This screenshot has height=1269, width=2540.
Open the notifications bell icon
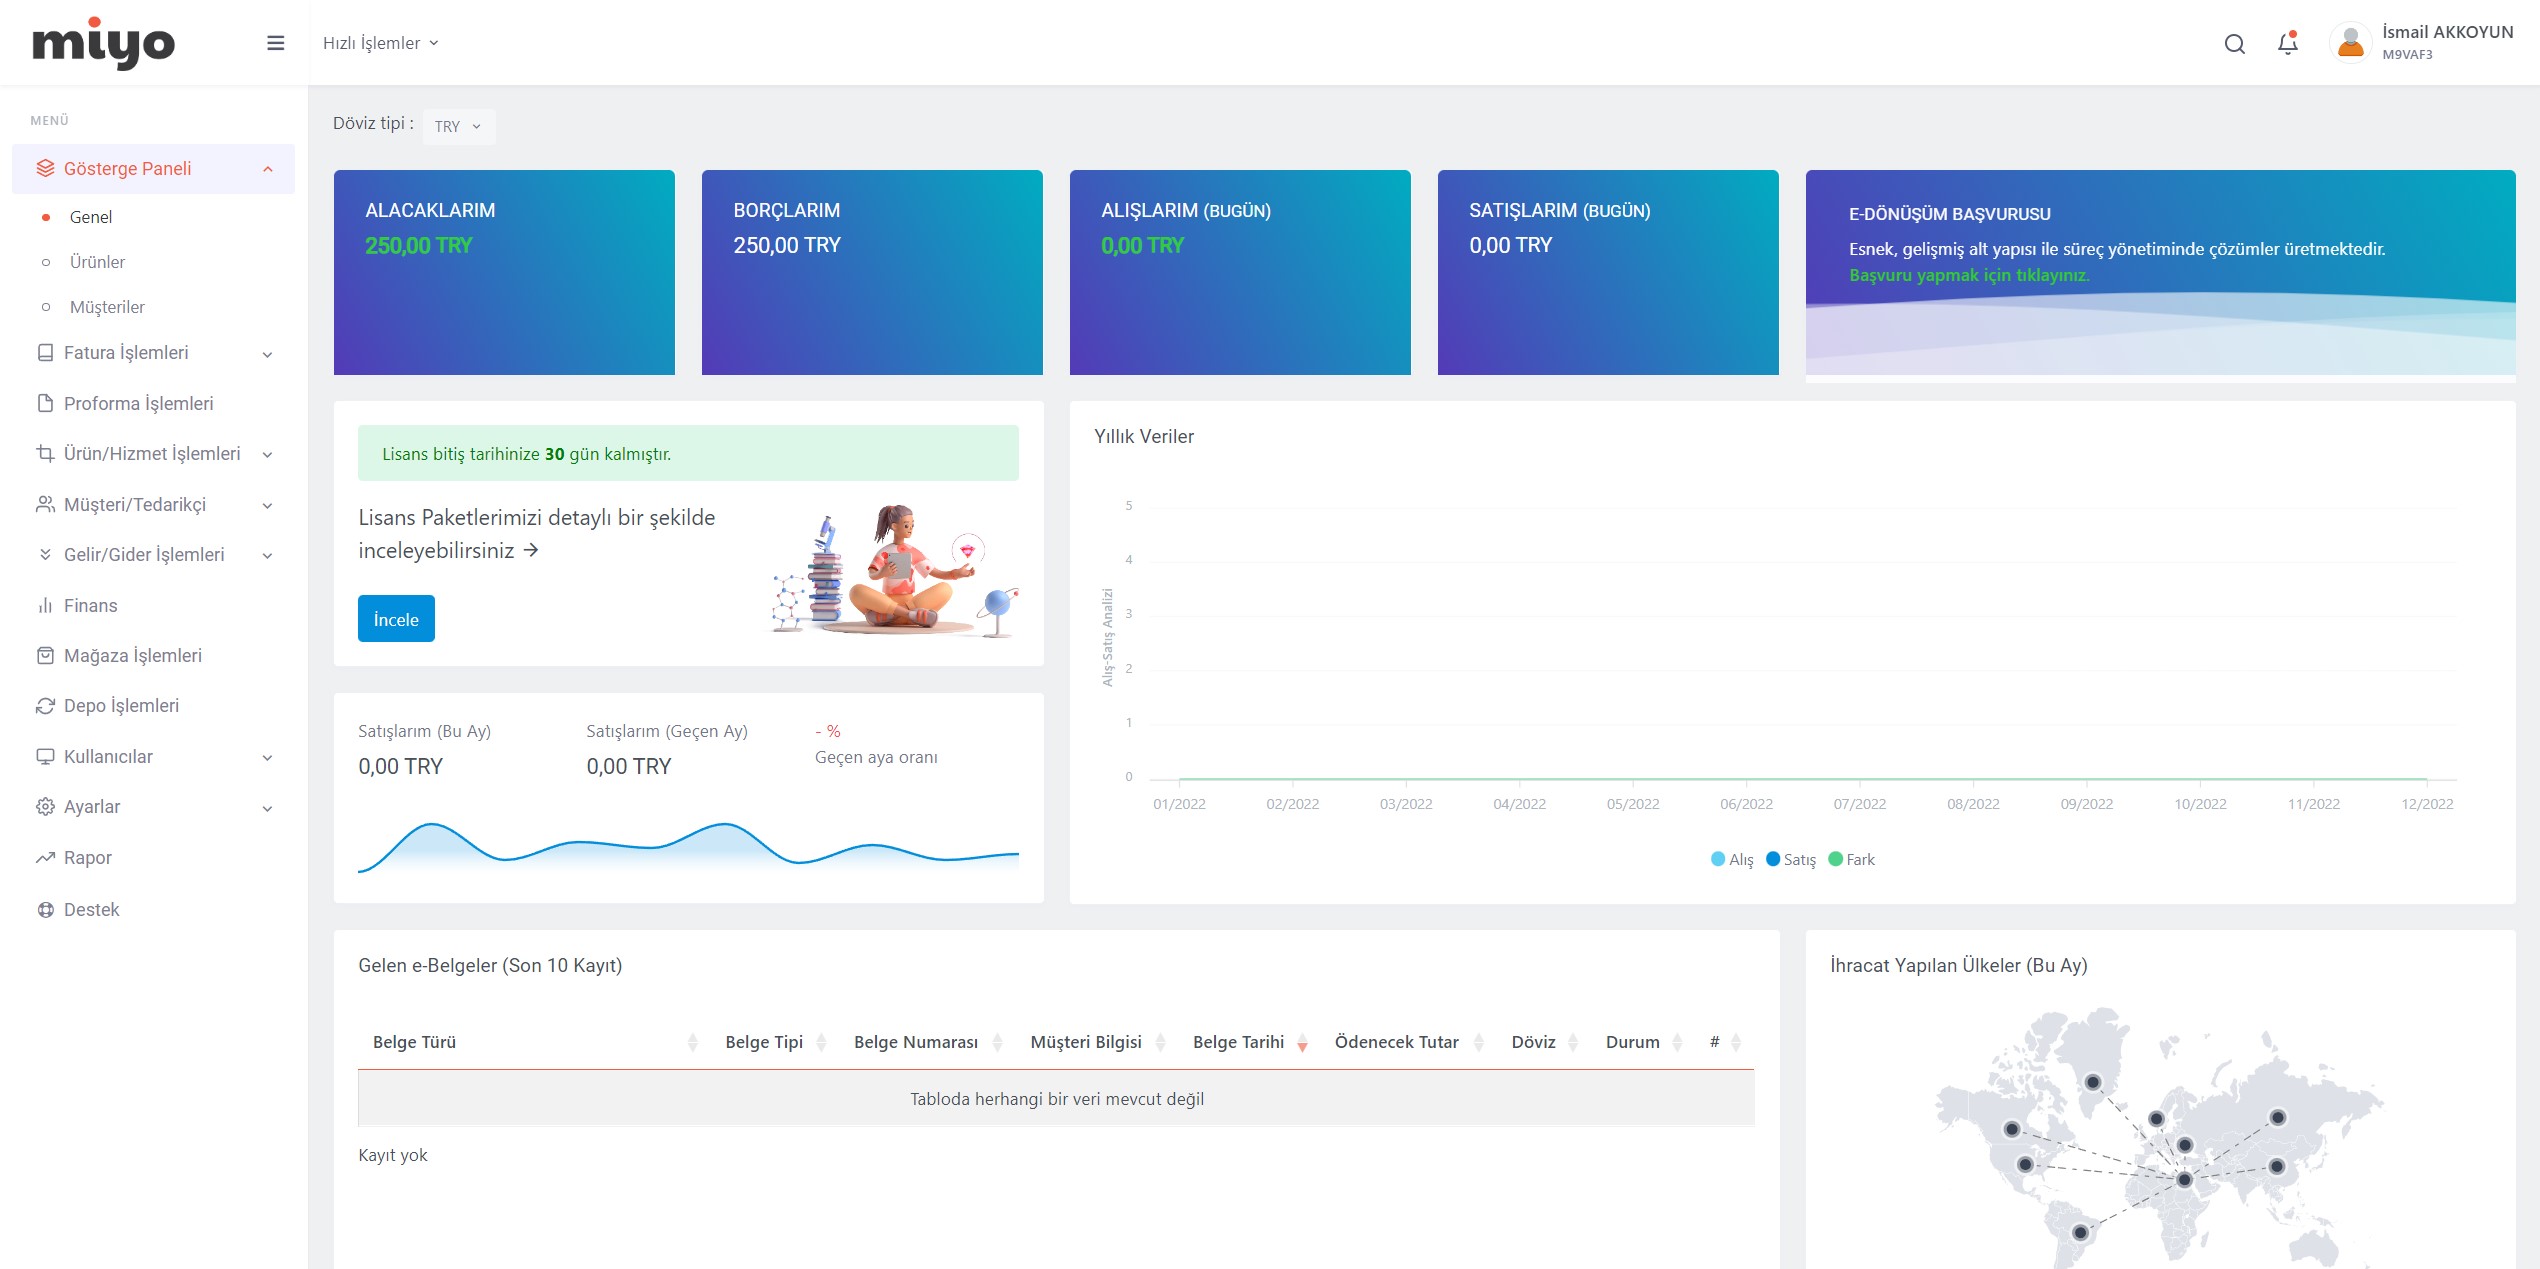[x=2288, y=43]
